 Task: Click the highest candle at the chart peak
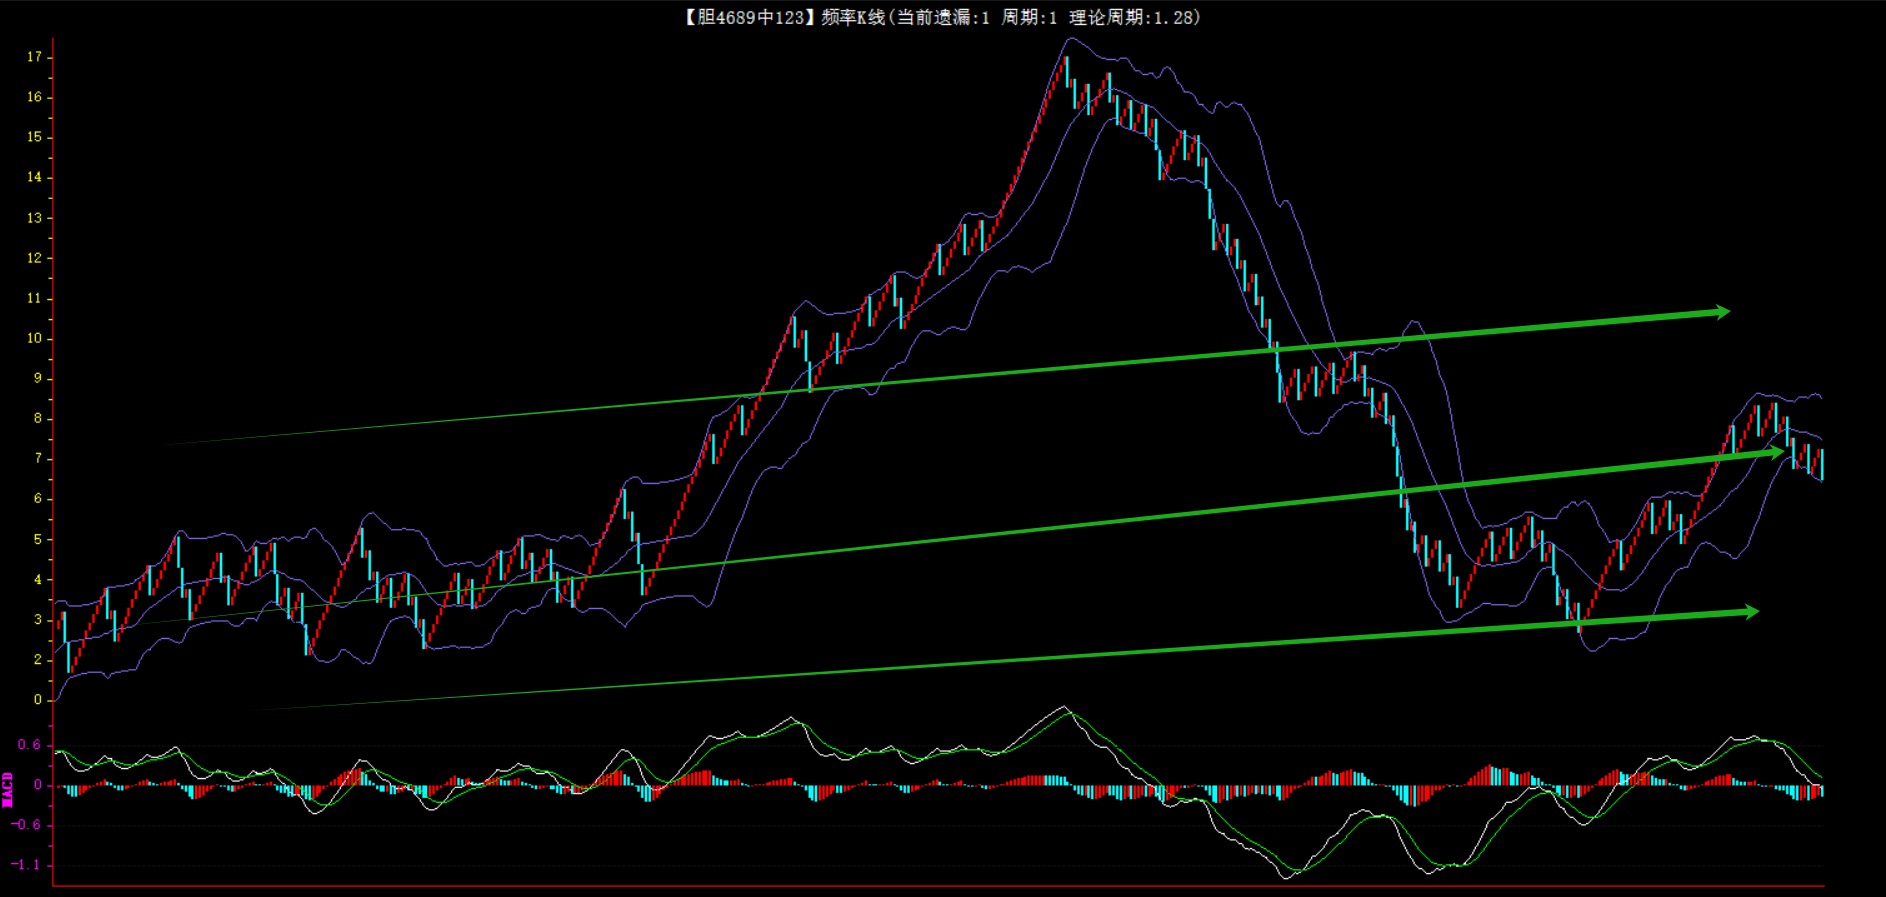pyautogui.click(x=1066, y=69)
